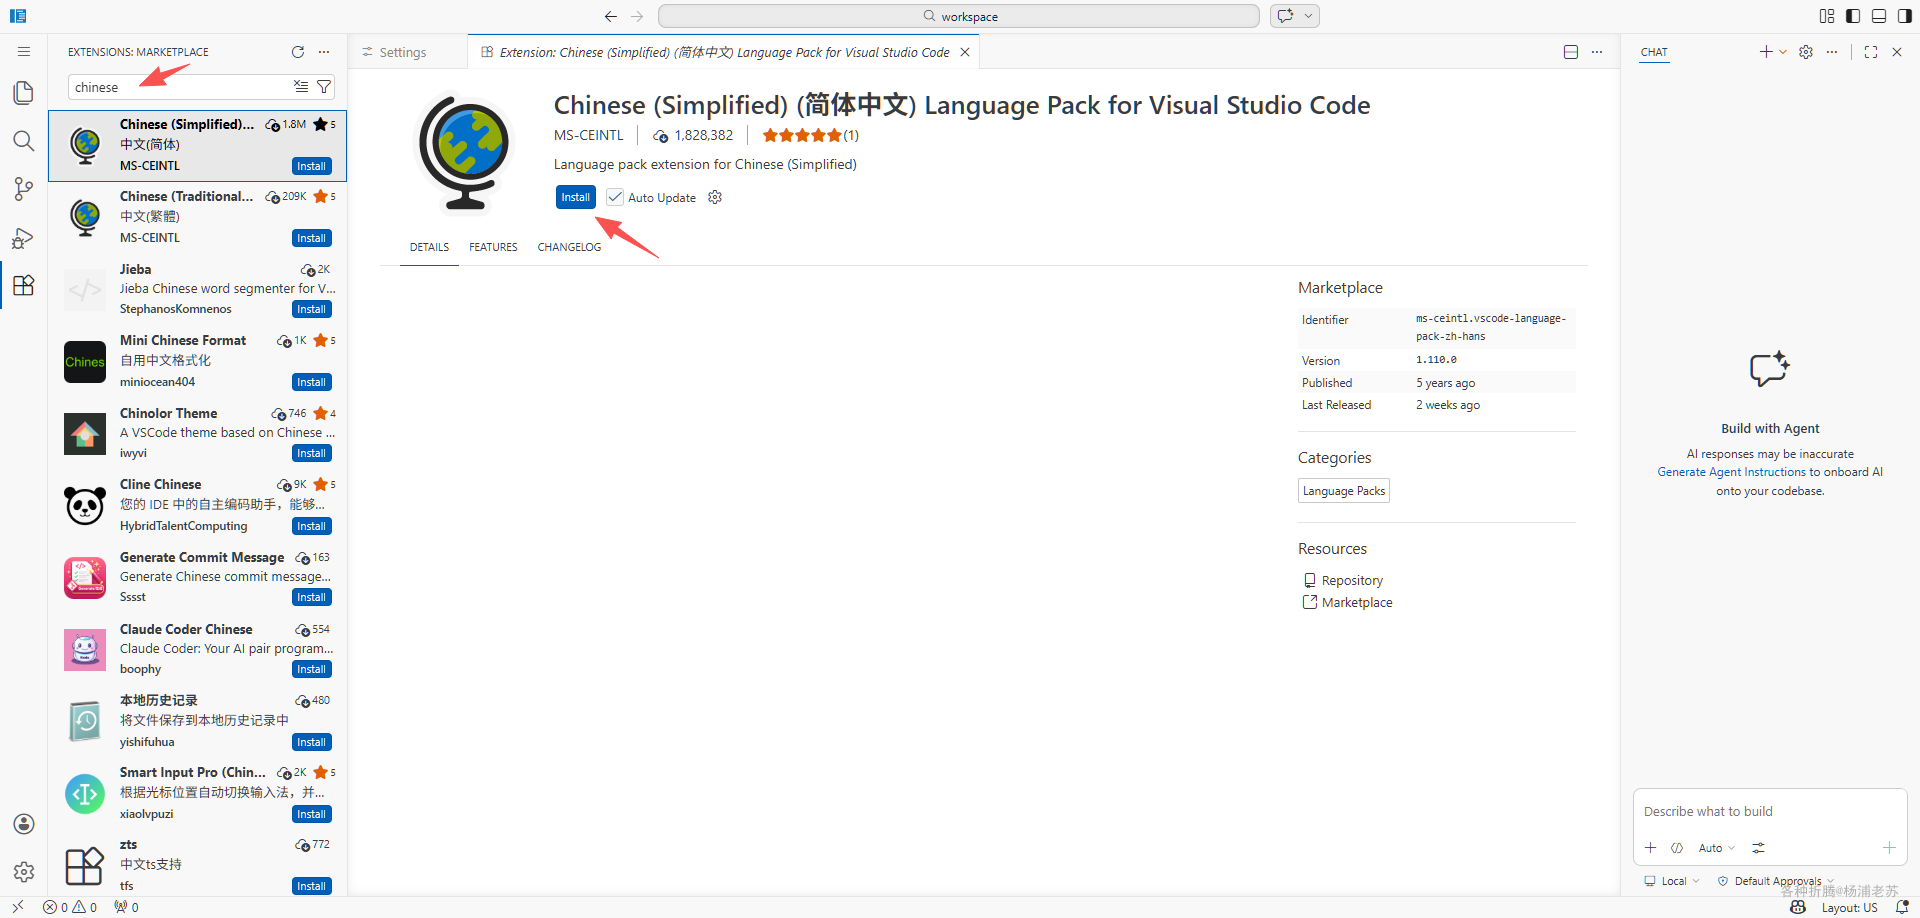Image resolution: width=1920 pixels, height=918 pixels.
Task: Select the CHAT panel tab
Action: [x=1654, y=52]
